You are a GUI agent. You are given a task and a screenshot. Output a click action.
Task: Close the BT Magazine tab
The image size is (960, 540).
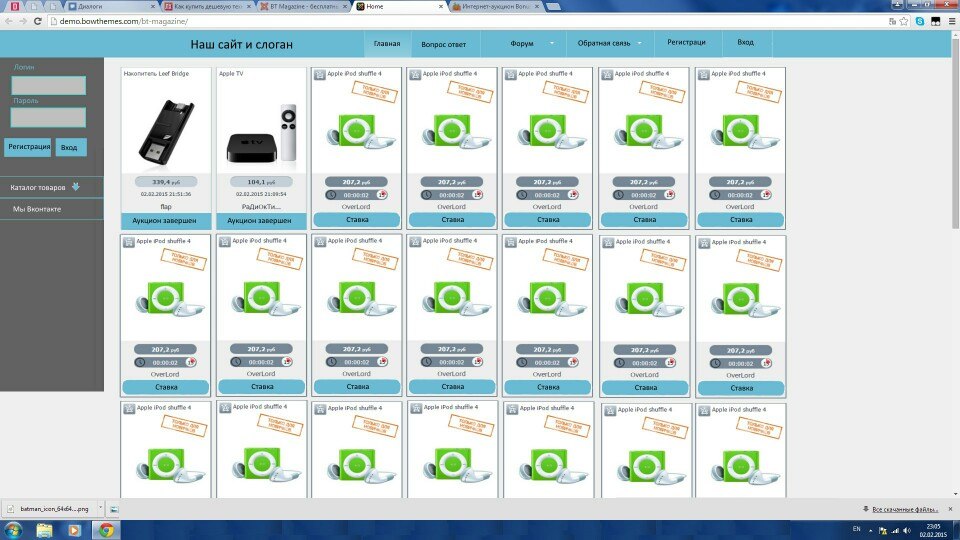345,6
